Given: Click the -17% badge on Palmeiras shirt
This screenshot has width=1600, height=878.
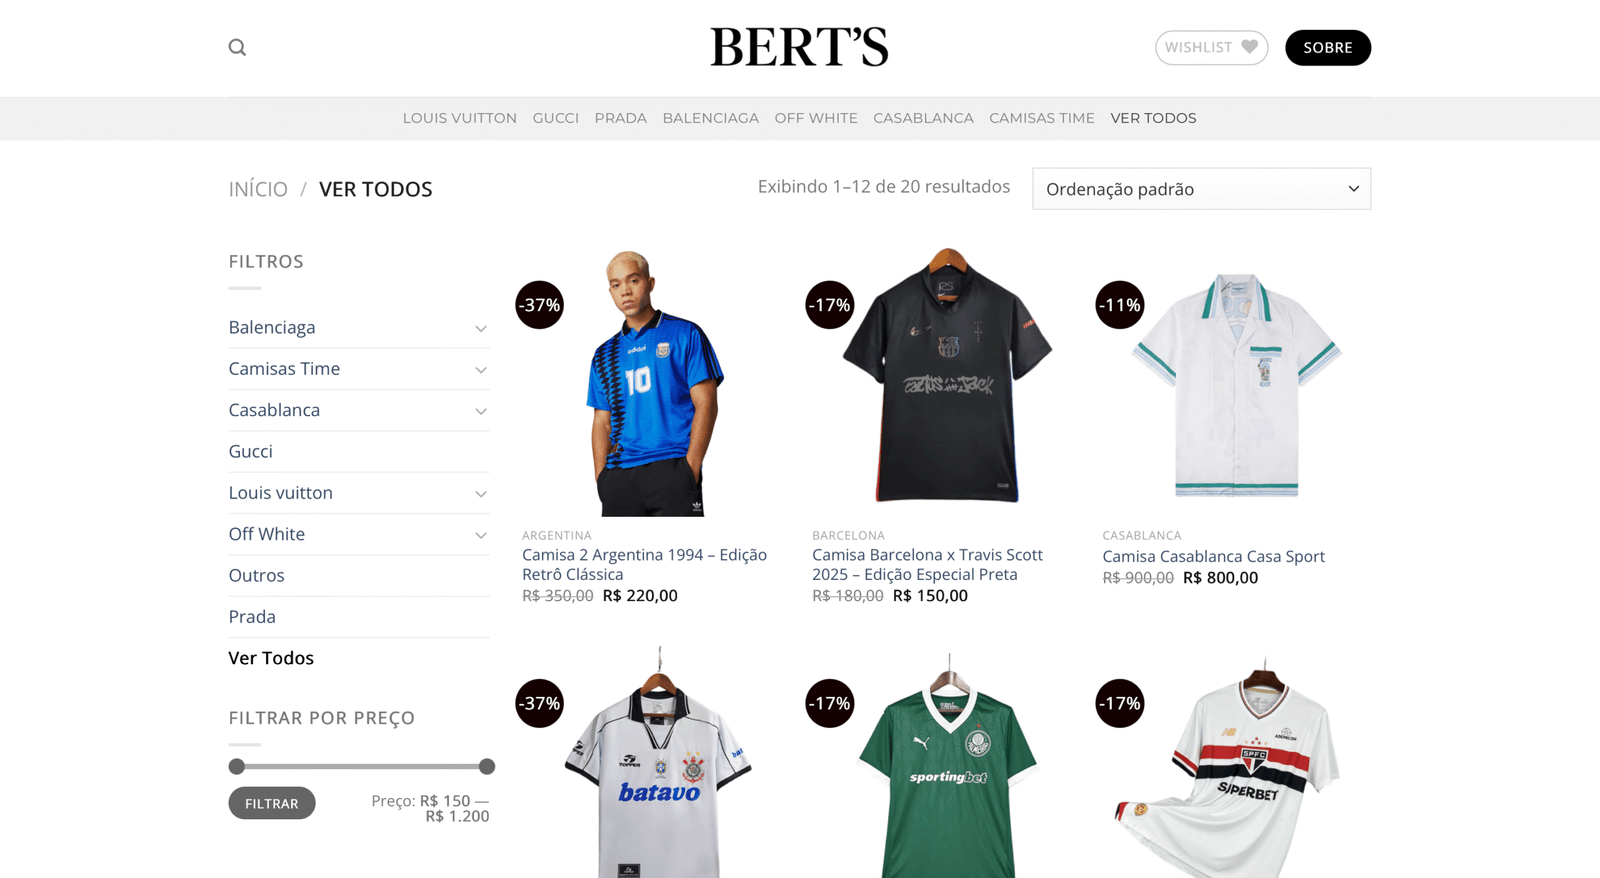Looking at the screenshot, I should pos(830,703).
